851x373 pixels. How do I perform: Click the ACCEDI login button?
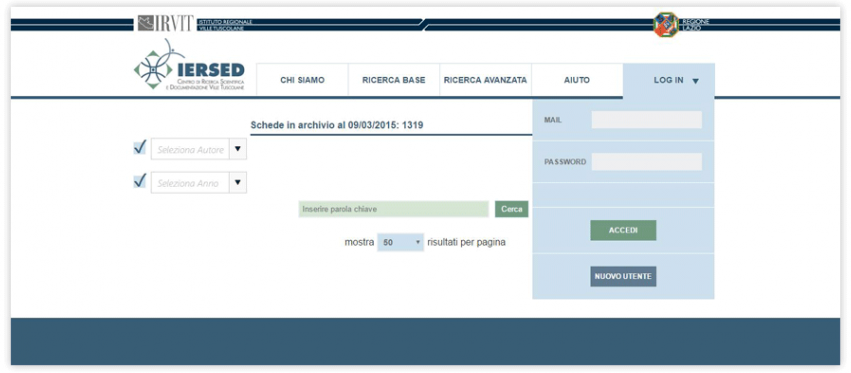tap(623, 230)
